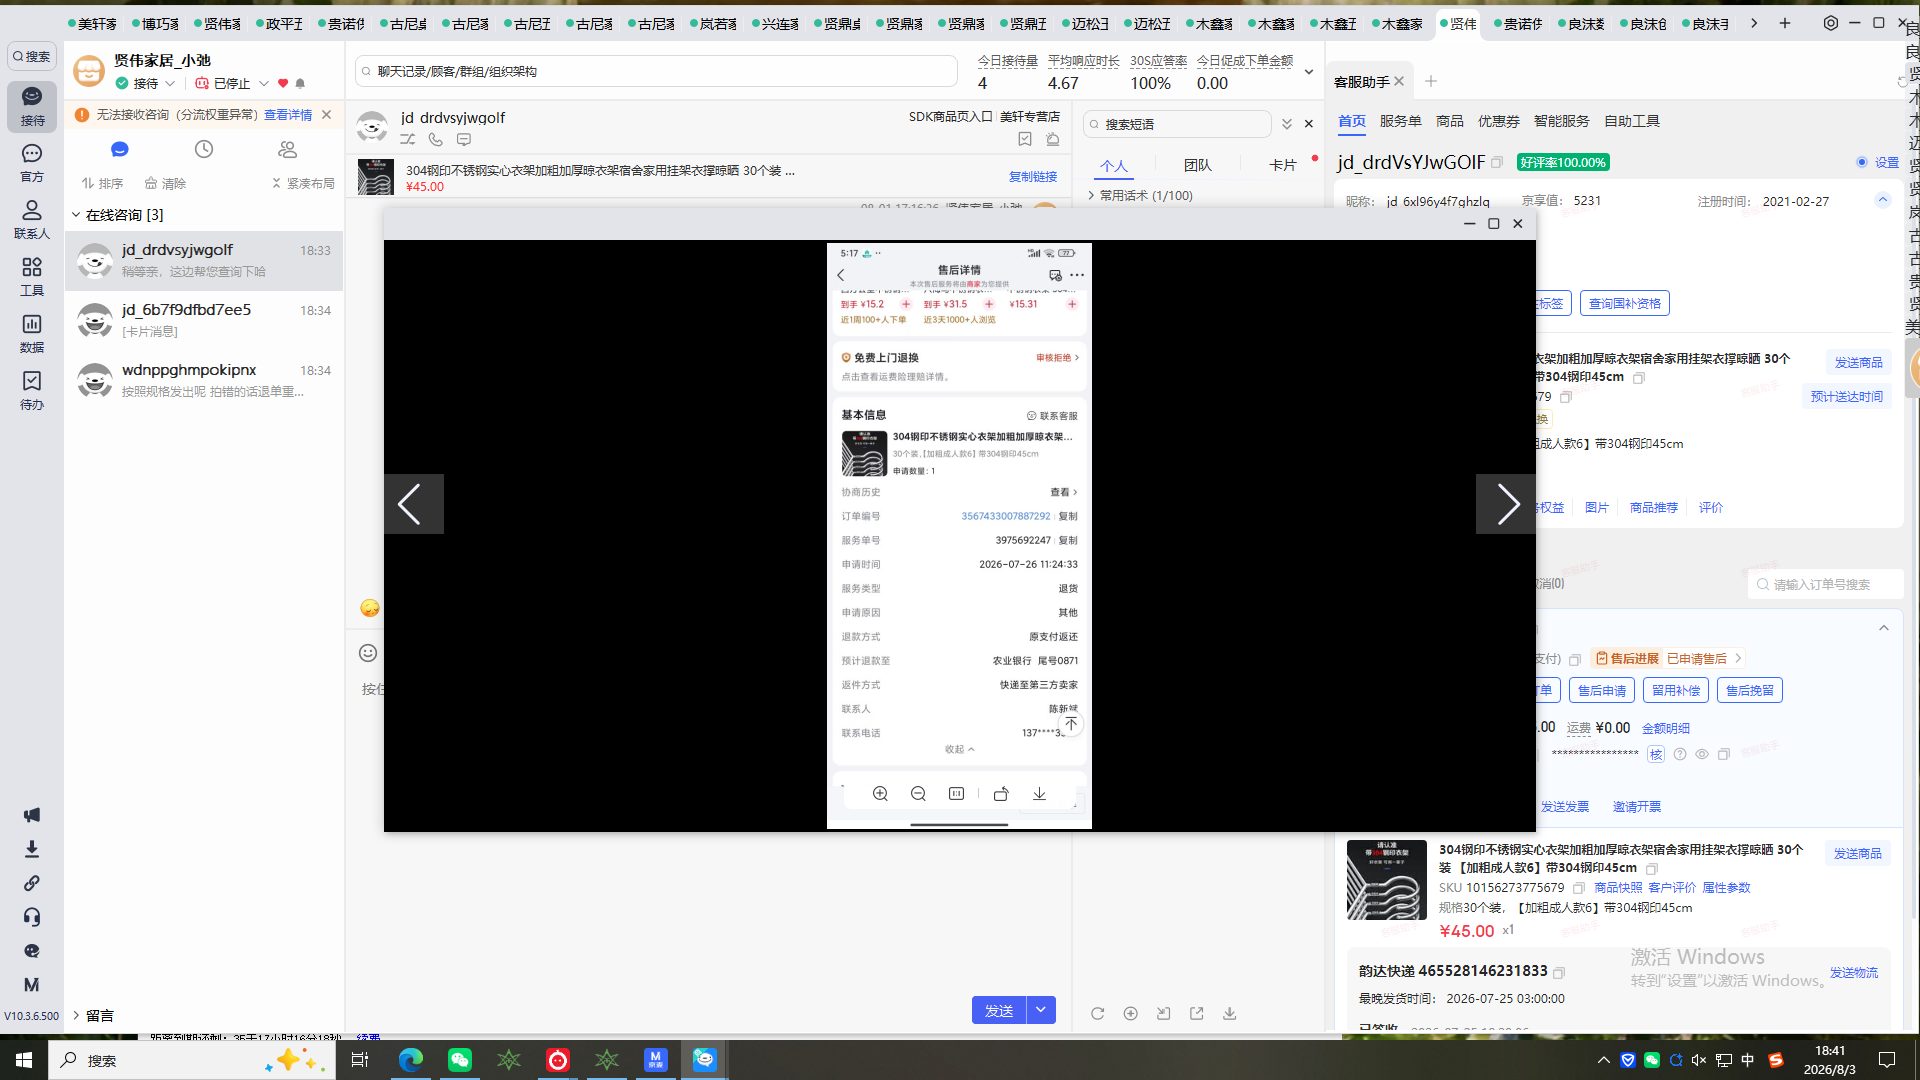Show the previous image in viewer
The width and height of the screenshot is (1920, 1080).
413,504
